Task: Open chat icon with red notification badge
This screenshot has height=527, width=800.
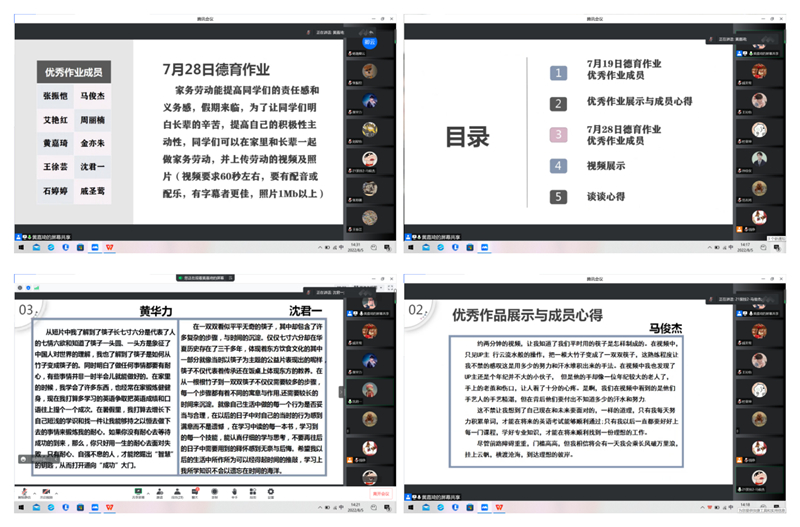Action: point(195,493)
